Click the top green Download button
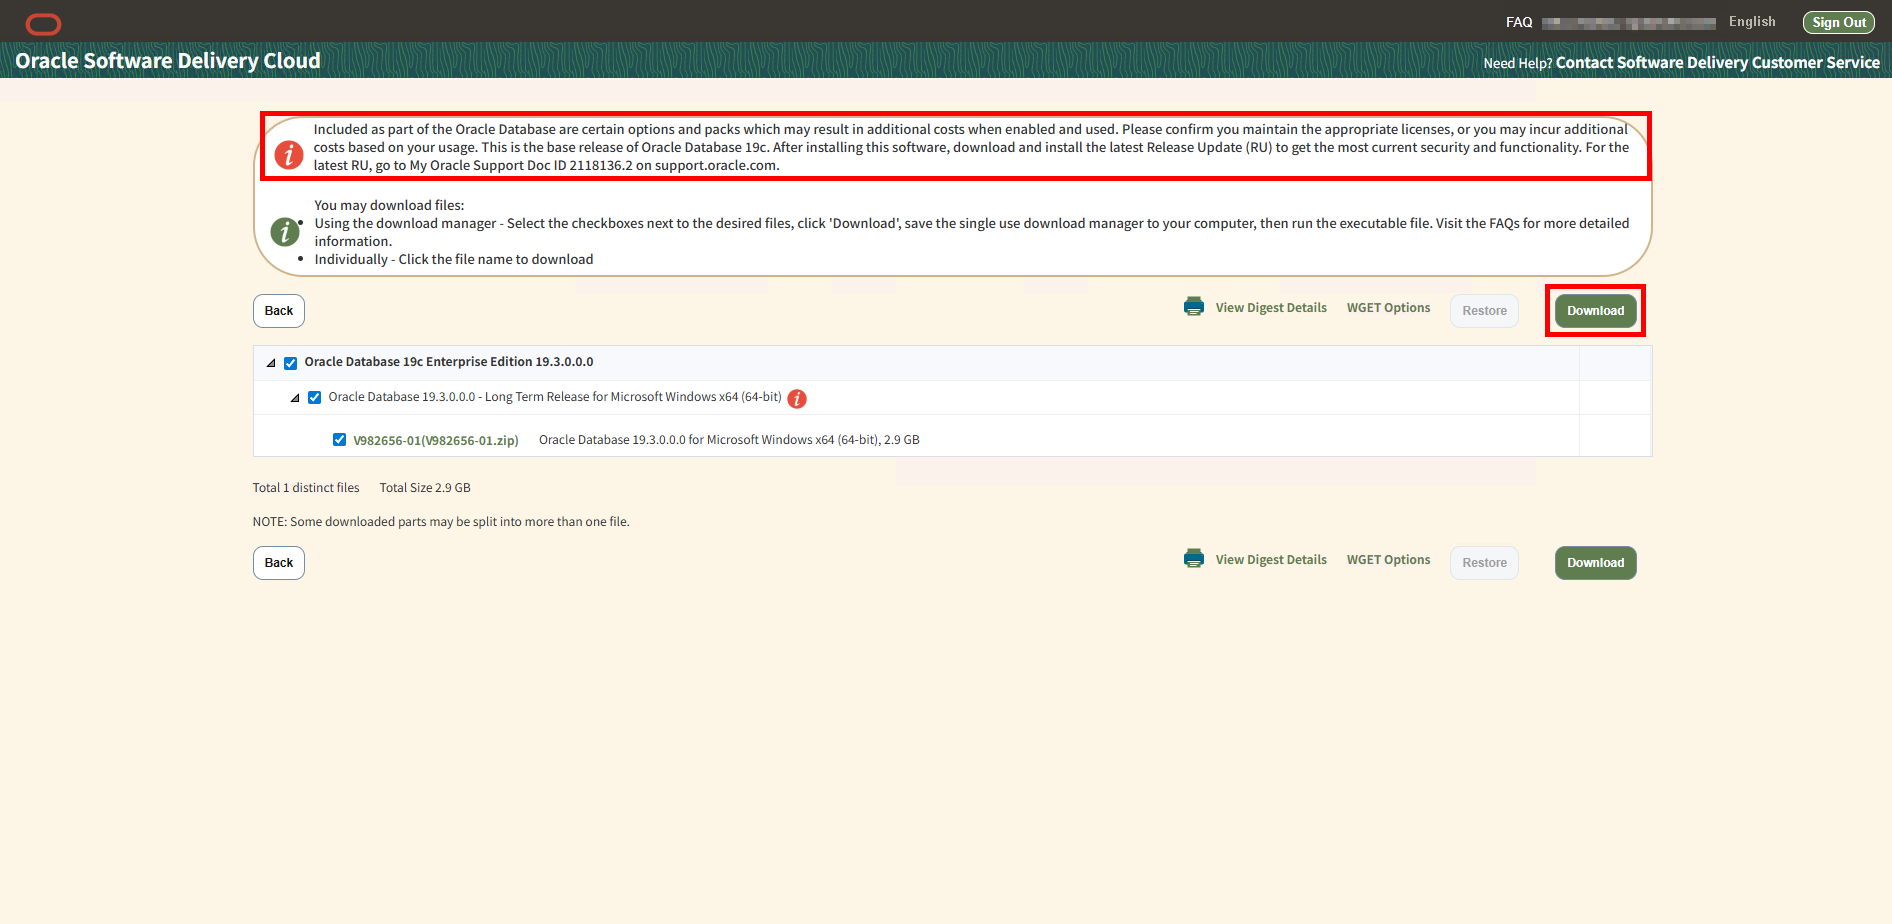 click(1596, 311)
